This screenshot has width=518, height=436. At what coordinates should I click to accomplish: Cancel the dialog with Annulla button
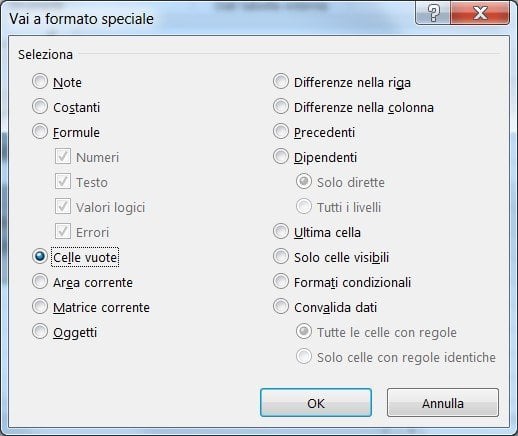click(443, 403)
